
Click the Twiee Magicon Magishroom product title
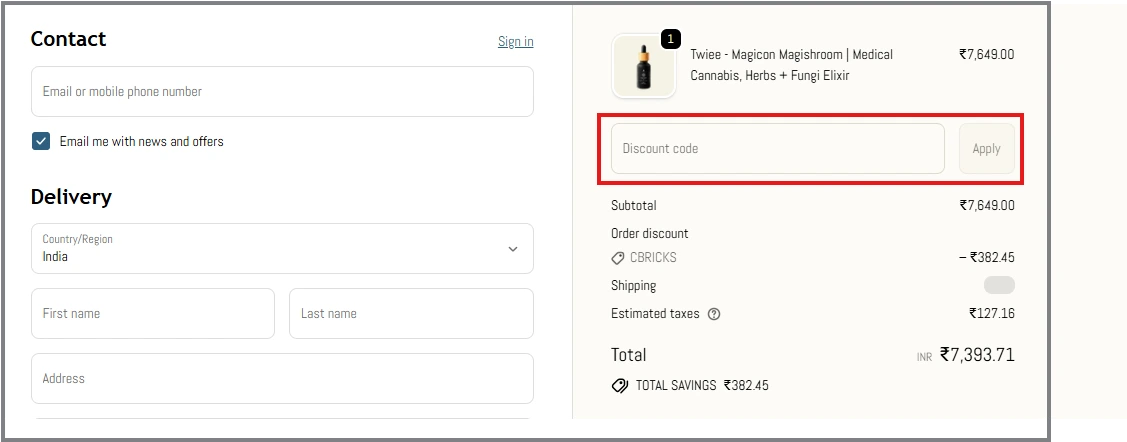791,65
